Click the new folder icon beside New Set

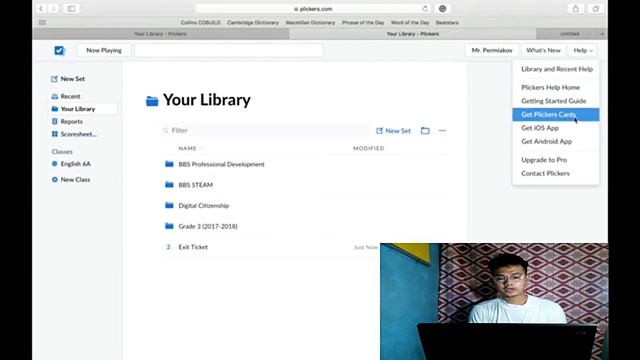425,131
